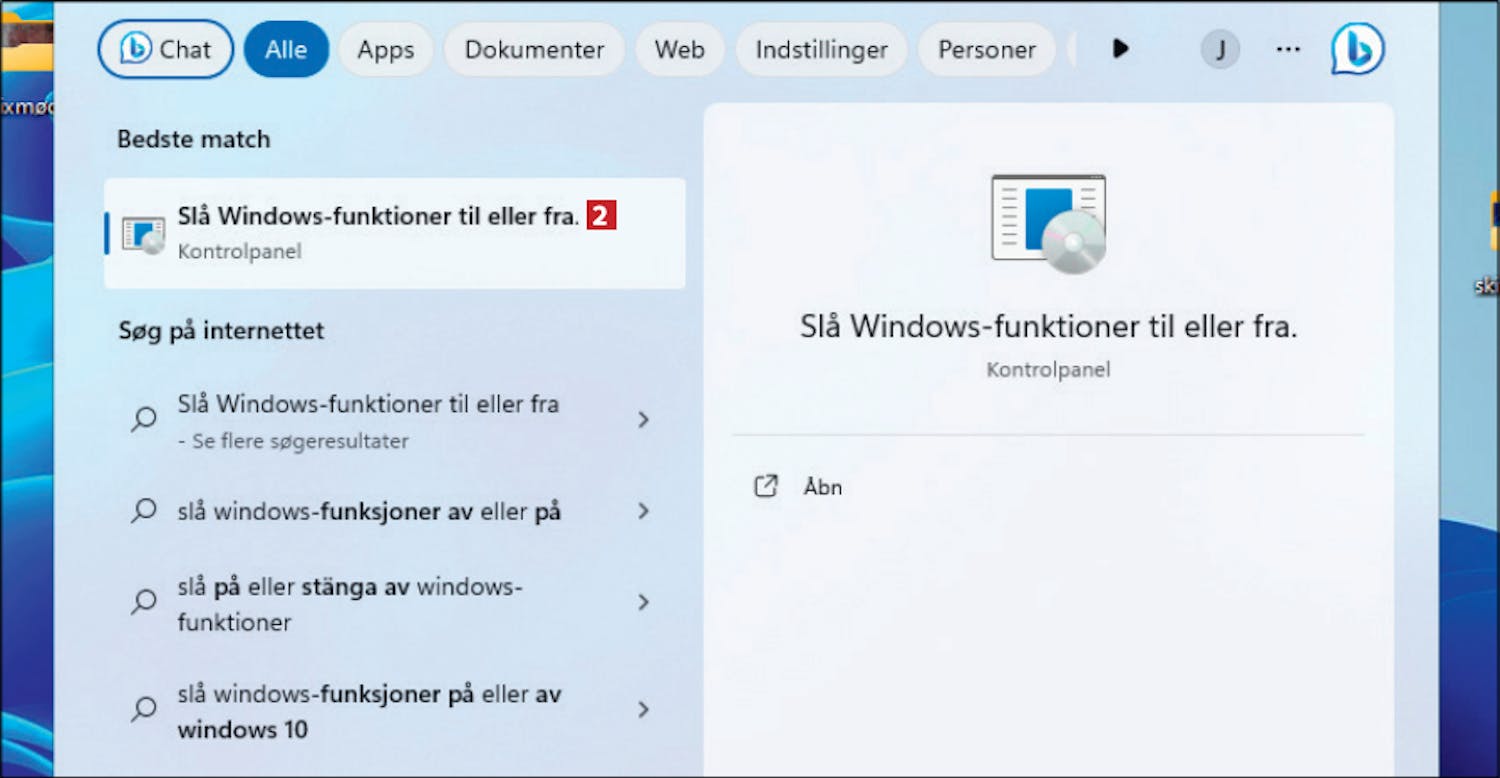Viewport: 1500px width, 778px height.
Task: Switch to the Indstillinger filter tab
Action: [821, 49]
